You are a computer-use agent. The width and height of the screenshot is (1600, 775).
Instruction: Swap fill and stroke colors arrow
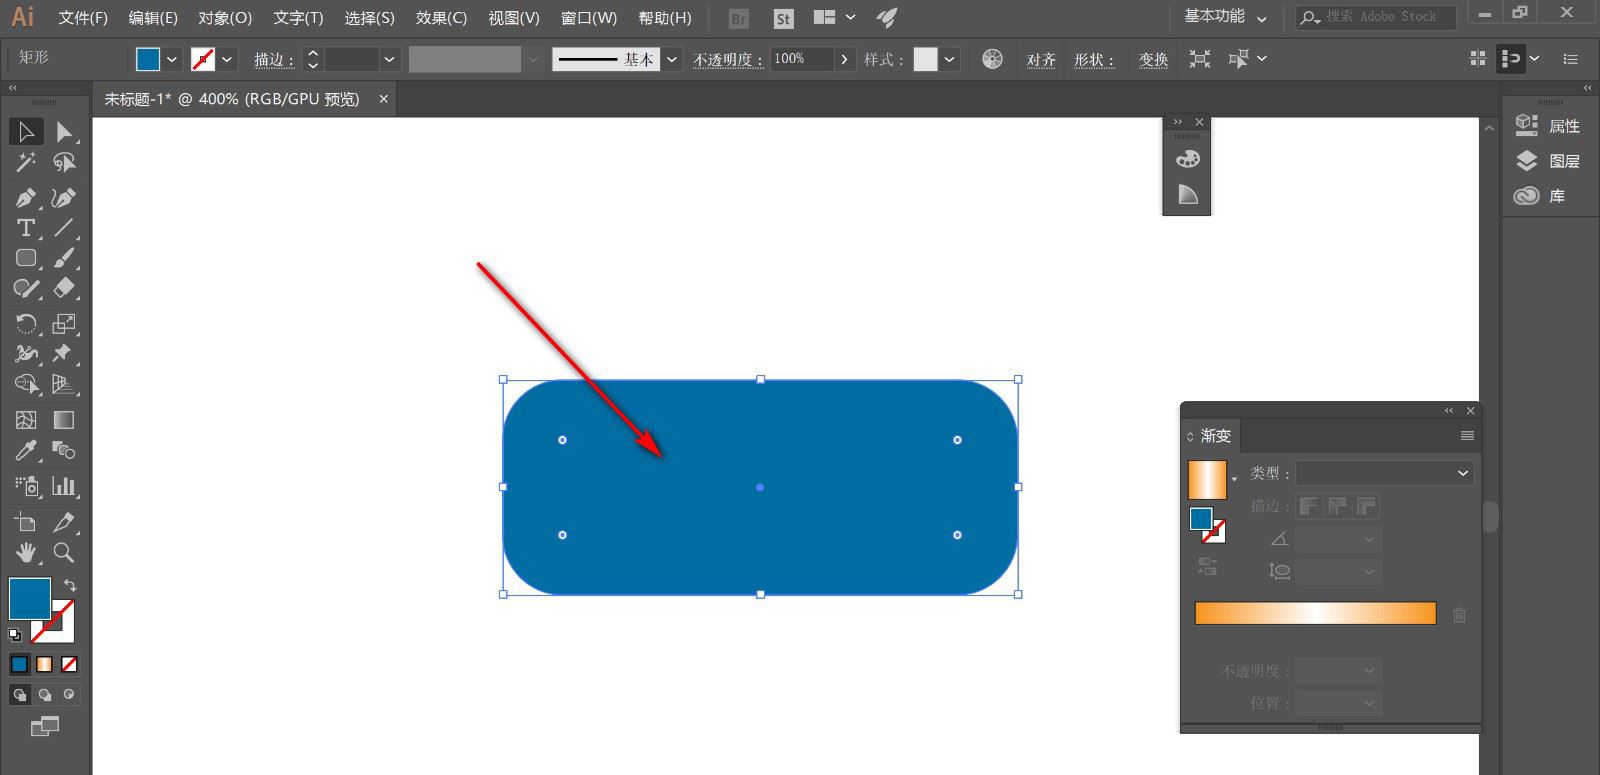pos(70,585)
